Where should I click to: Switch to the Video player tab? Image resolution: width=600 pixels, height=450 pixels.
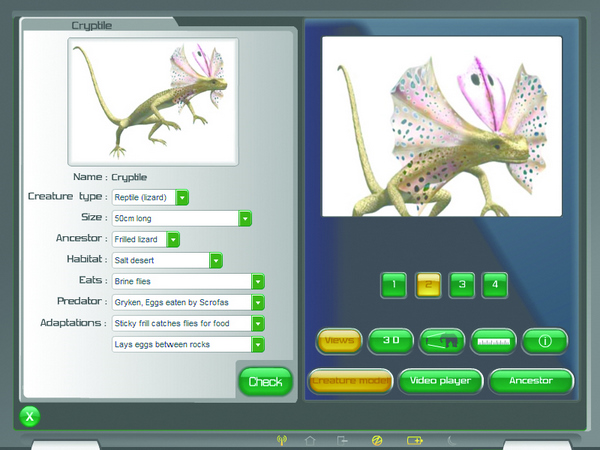click(441, 381)
